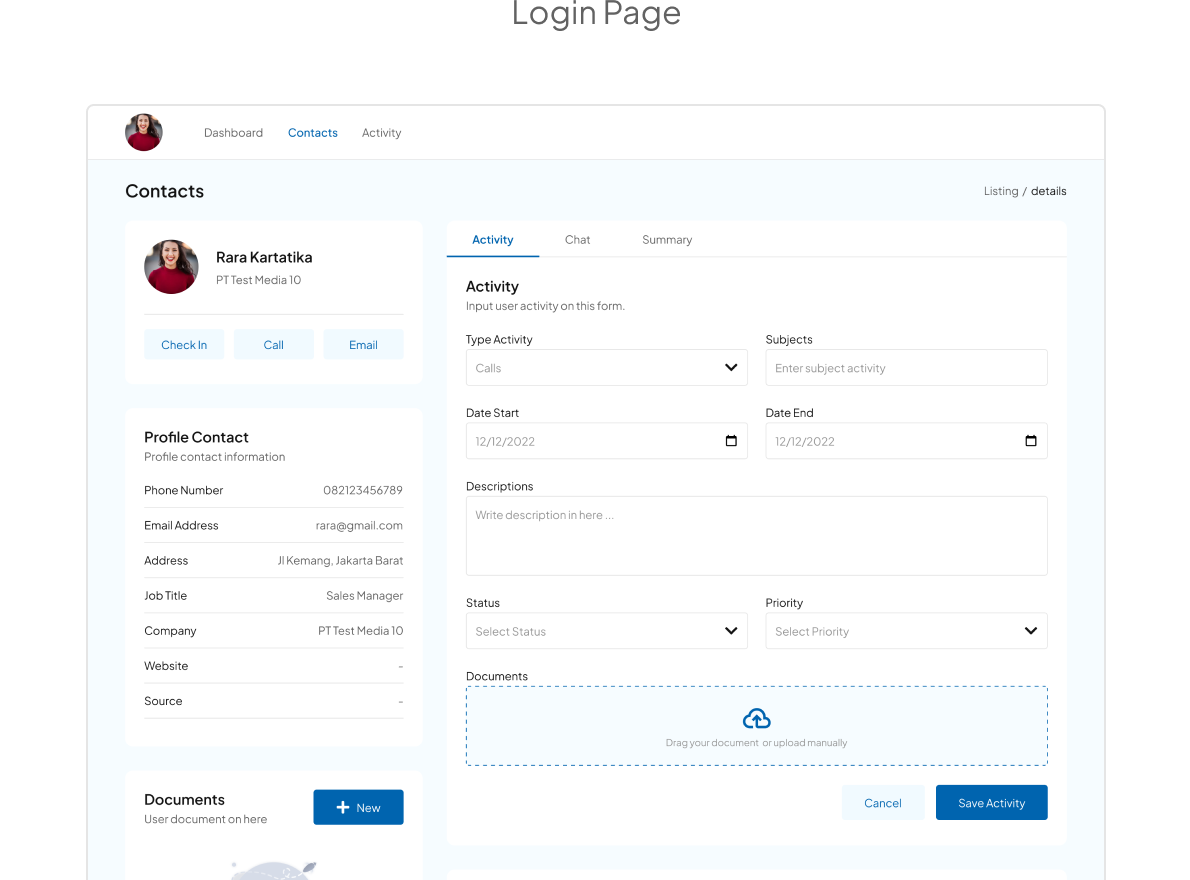Click the cloud upload icon in Documents
Viewport: 1190px width, 880px height.
click(x=757, y=719)
